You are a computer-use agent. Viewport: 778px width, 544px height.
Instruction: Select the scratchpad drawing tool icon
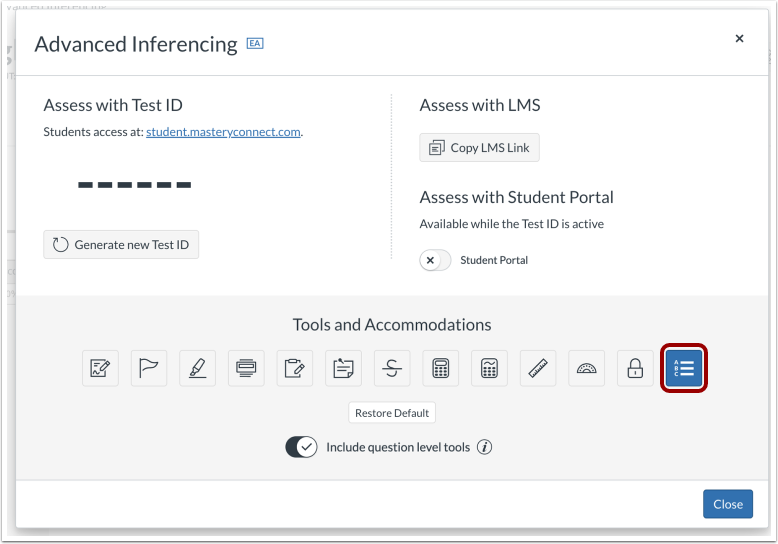coord(100,368)
